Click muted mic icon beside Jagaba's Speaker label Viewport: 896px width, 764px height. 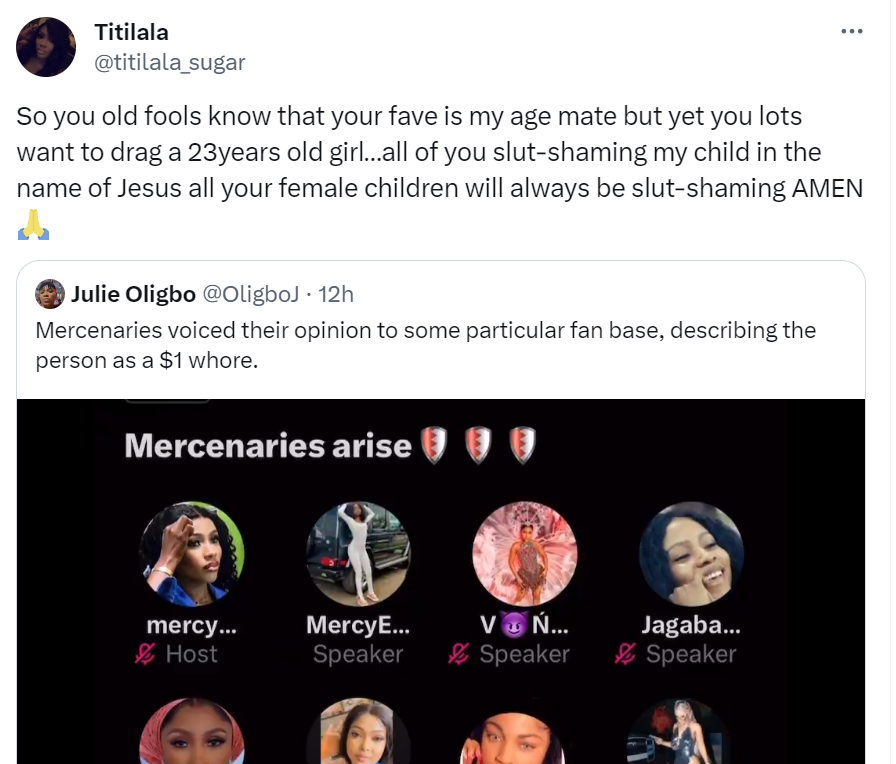[x=626, y=655]
